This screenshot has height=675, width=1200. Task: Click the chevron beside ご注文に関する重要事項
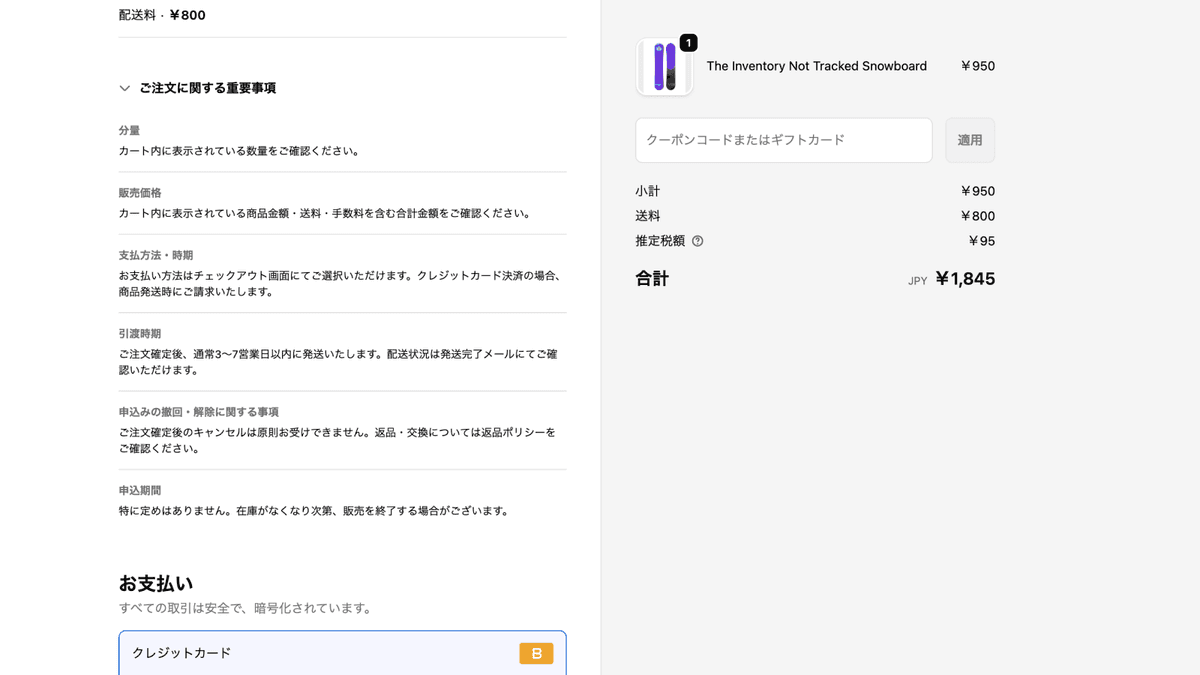[124, 88]
